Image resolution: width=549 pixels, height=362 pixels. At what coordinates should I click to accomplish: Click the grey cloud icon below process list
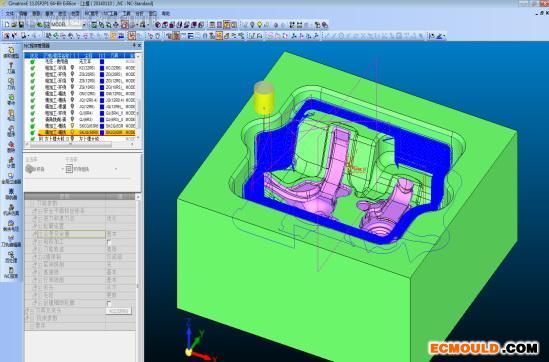tap(30, 169)
